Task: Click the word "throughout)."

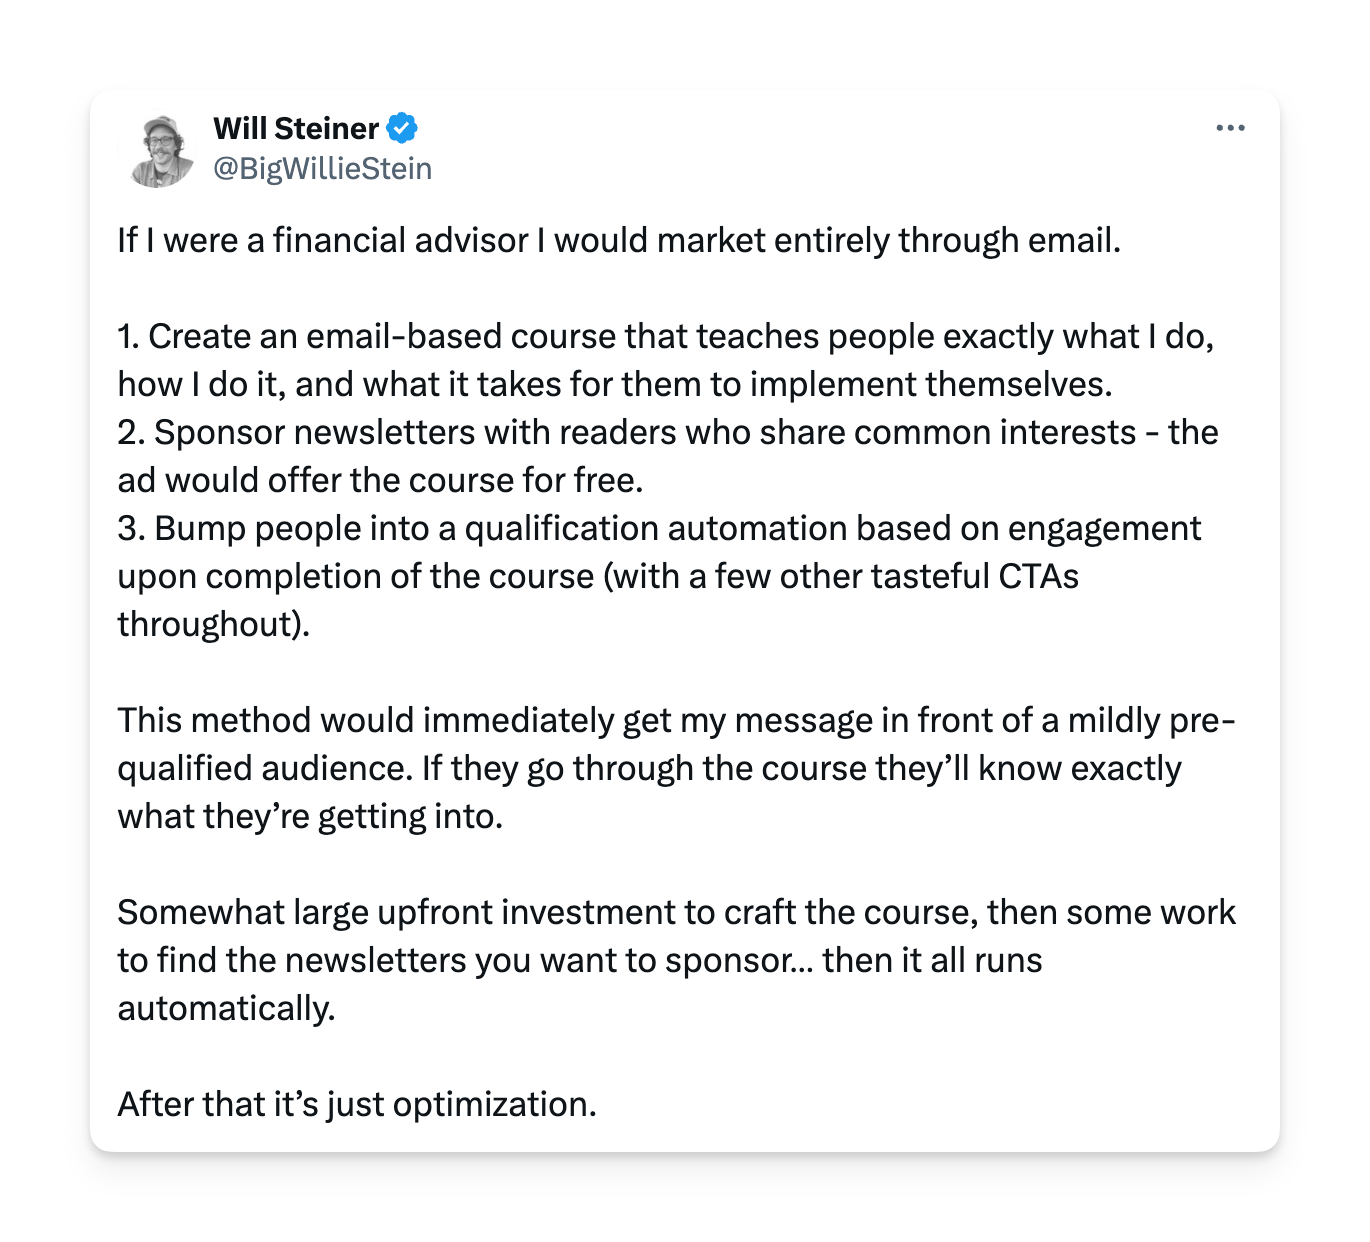Action: (x=214, y=625)
